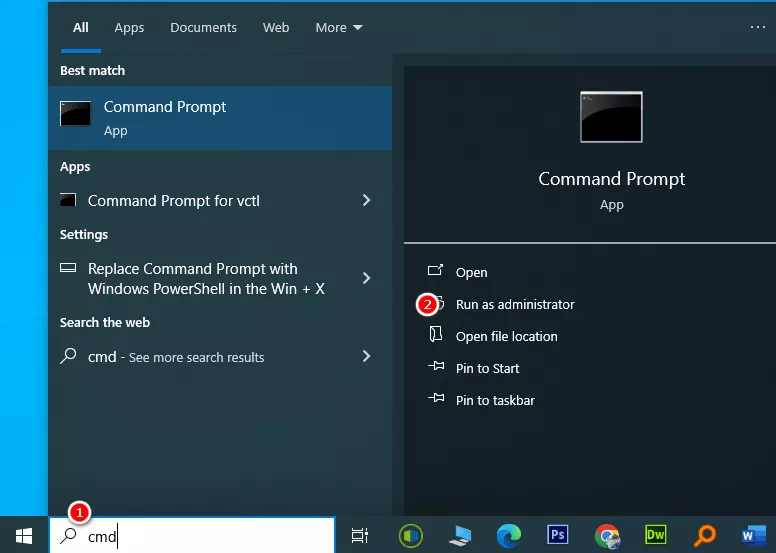
Task: Open Command Prompt for vctl result
Action: [220, 200]
